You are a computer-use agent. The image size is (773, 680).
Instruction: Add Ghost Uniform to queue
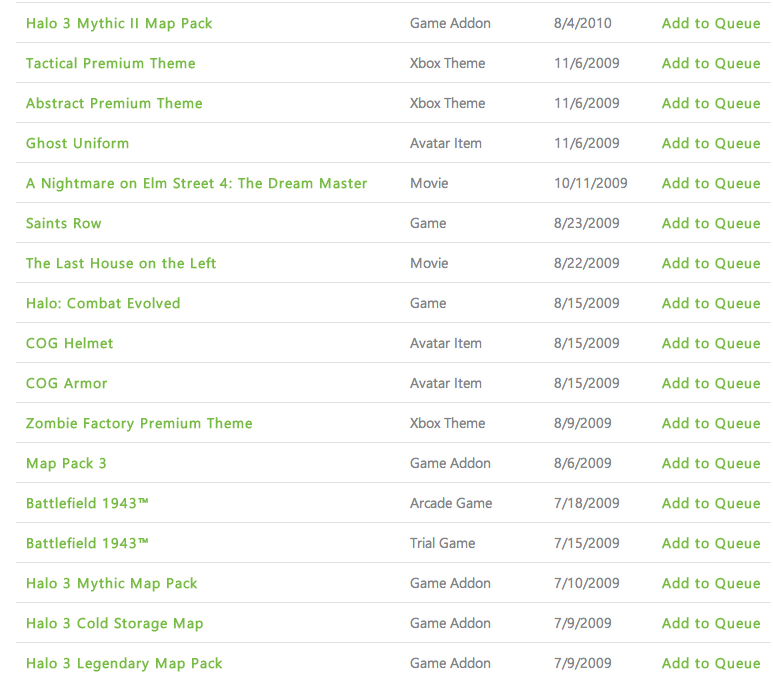click(711, 143)
